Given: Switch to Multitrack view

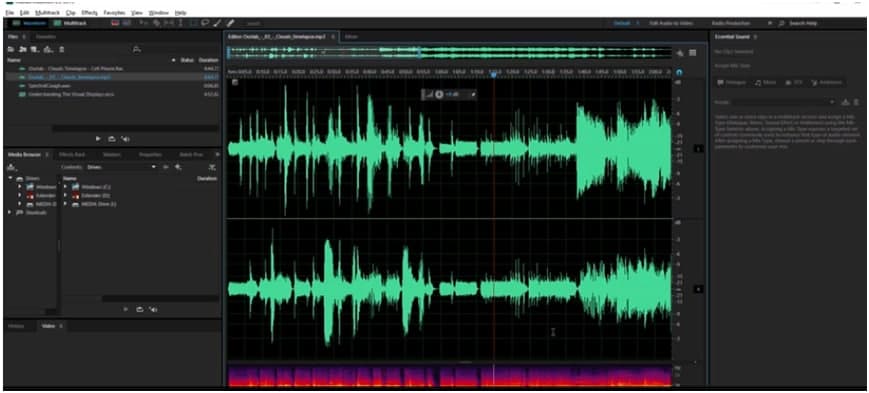Looking at the screenshot, I should pyautogui.click(x=70, y=23).
